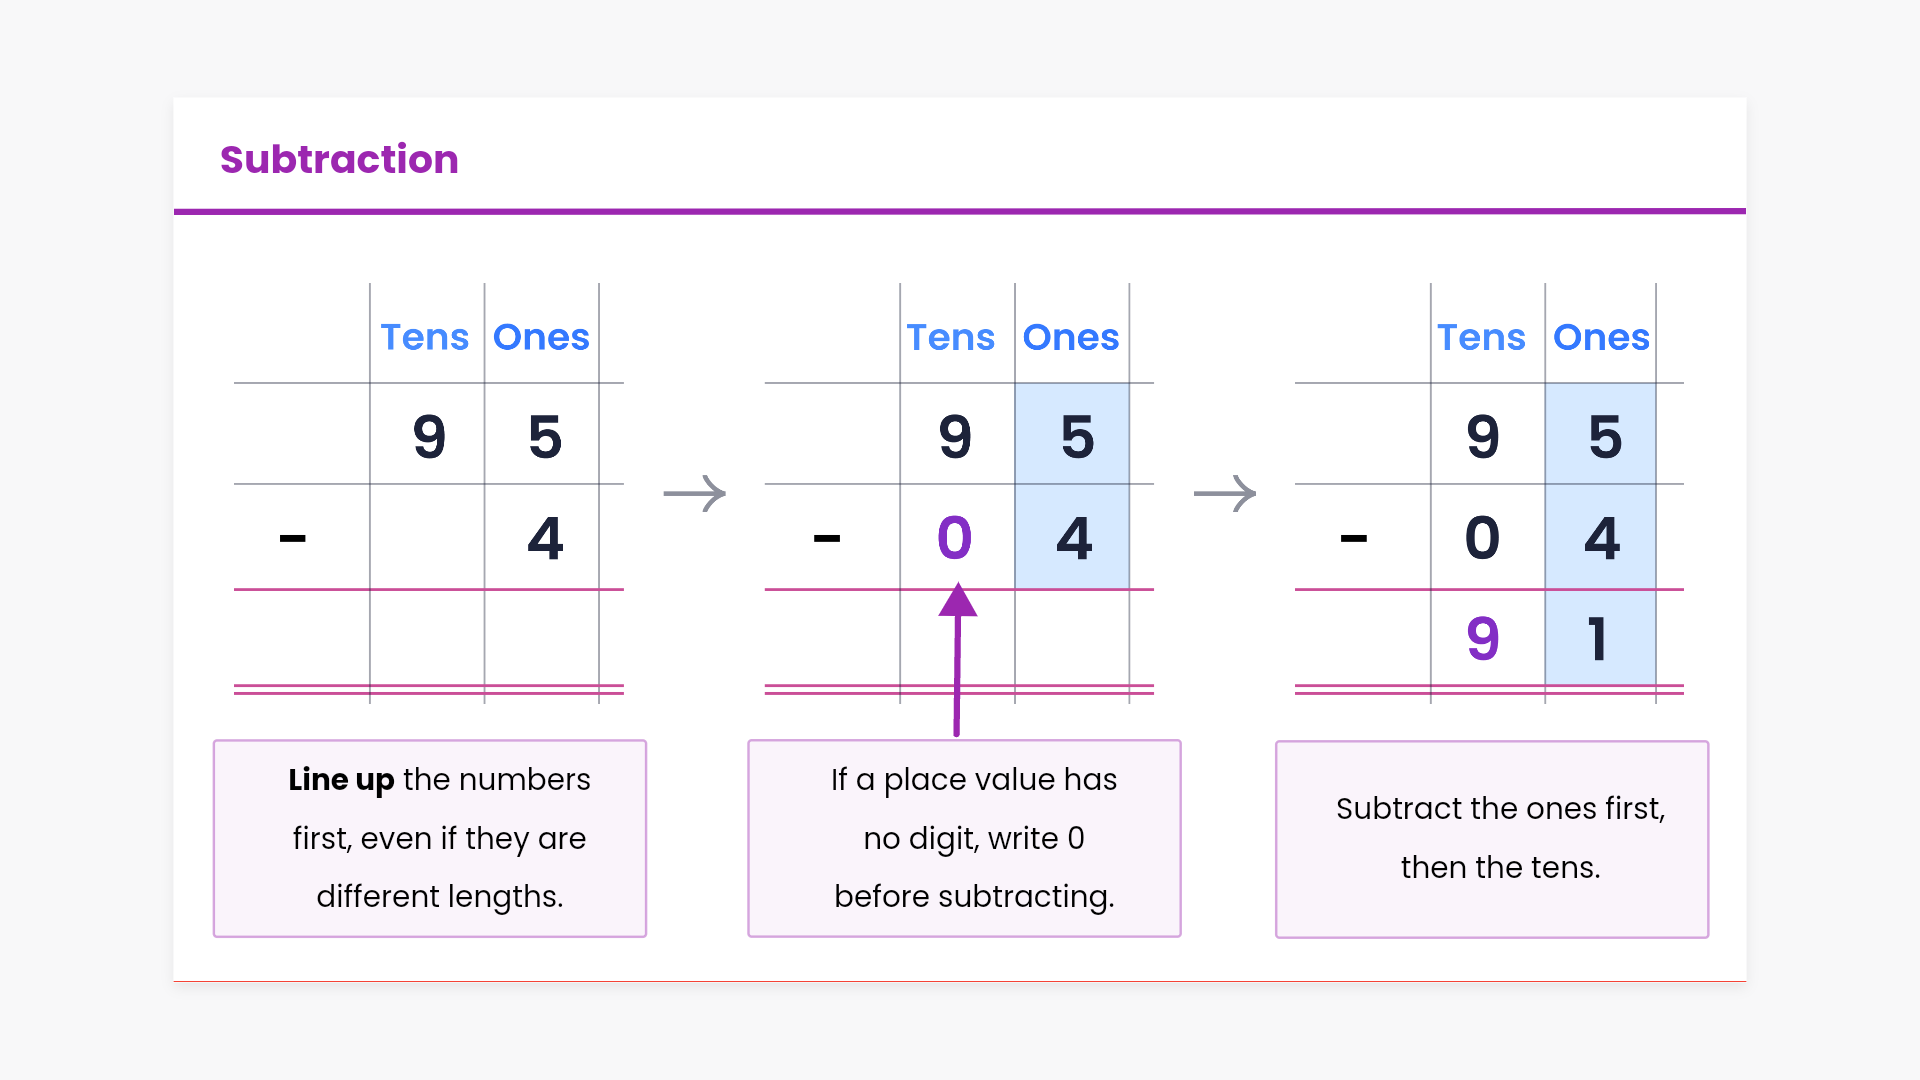Click the "Subtraction" slide title
1920x1080 pixels.
339,160
